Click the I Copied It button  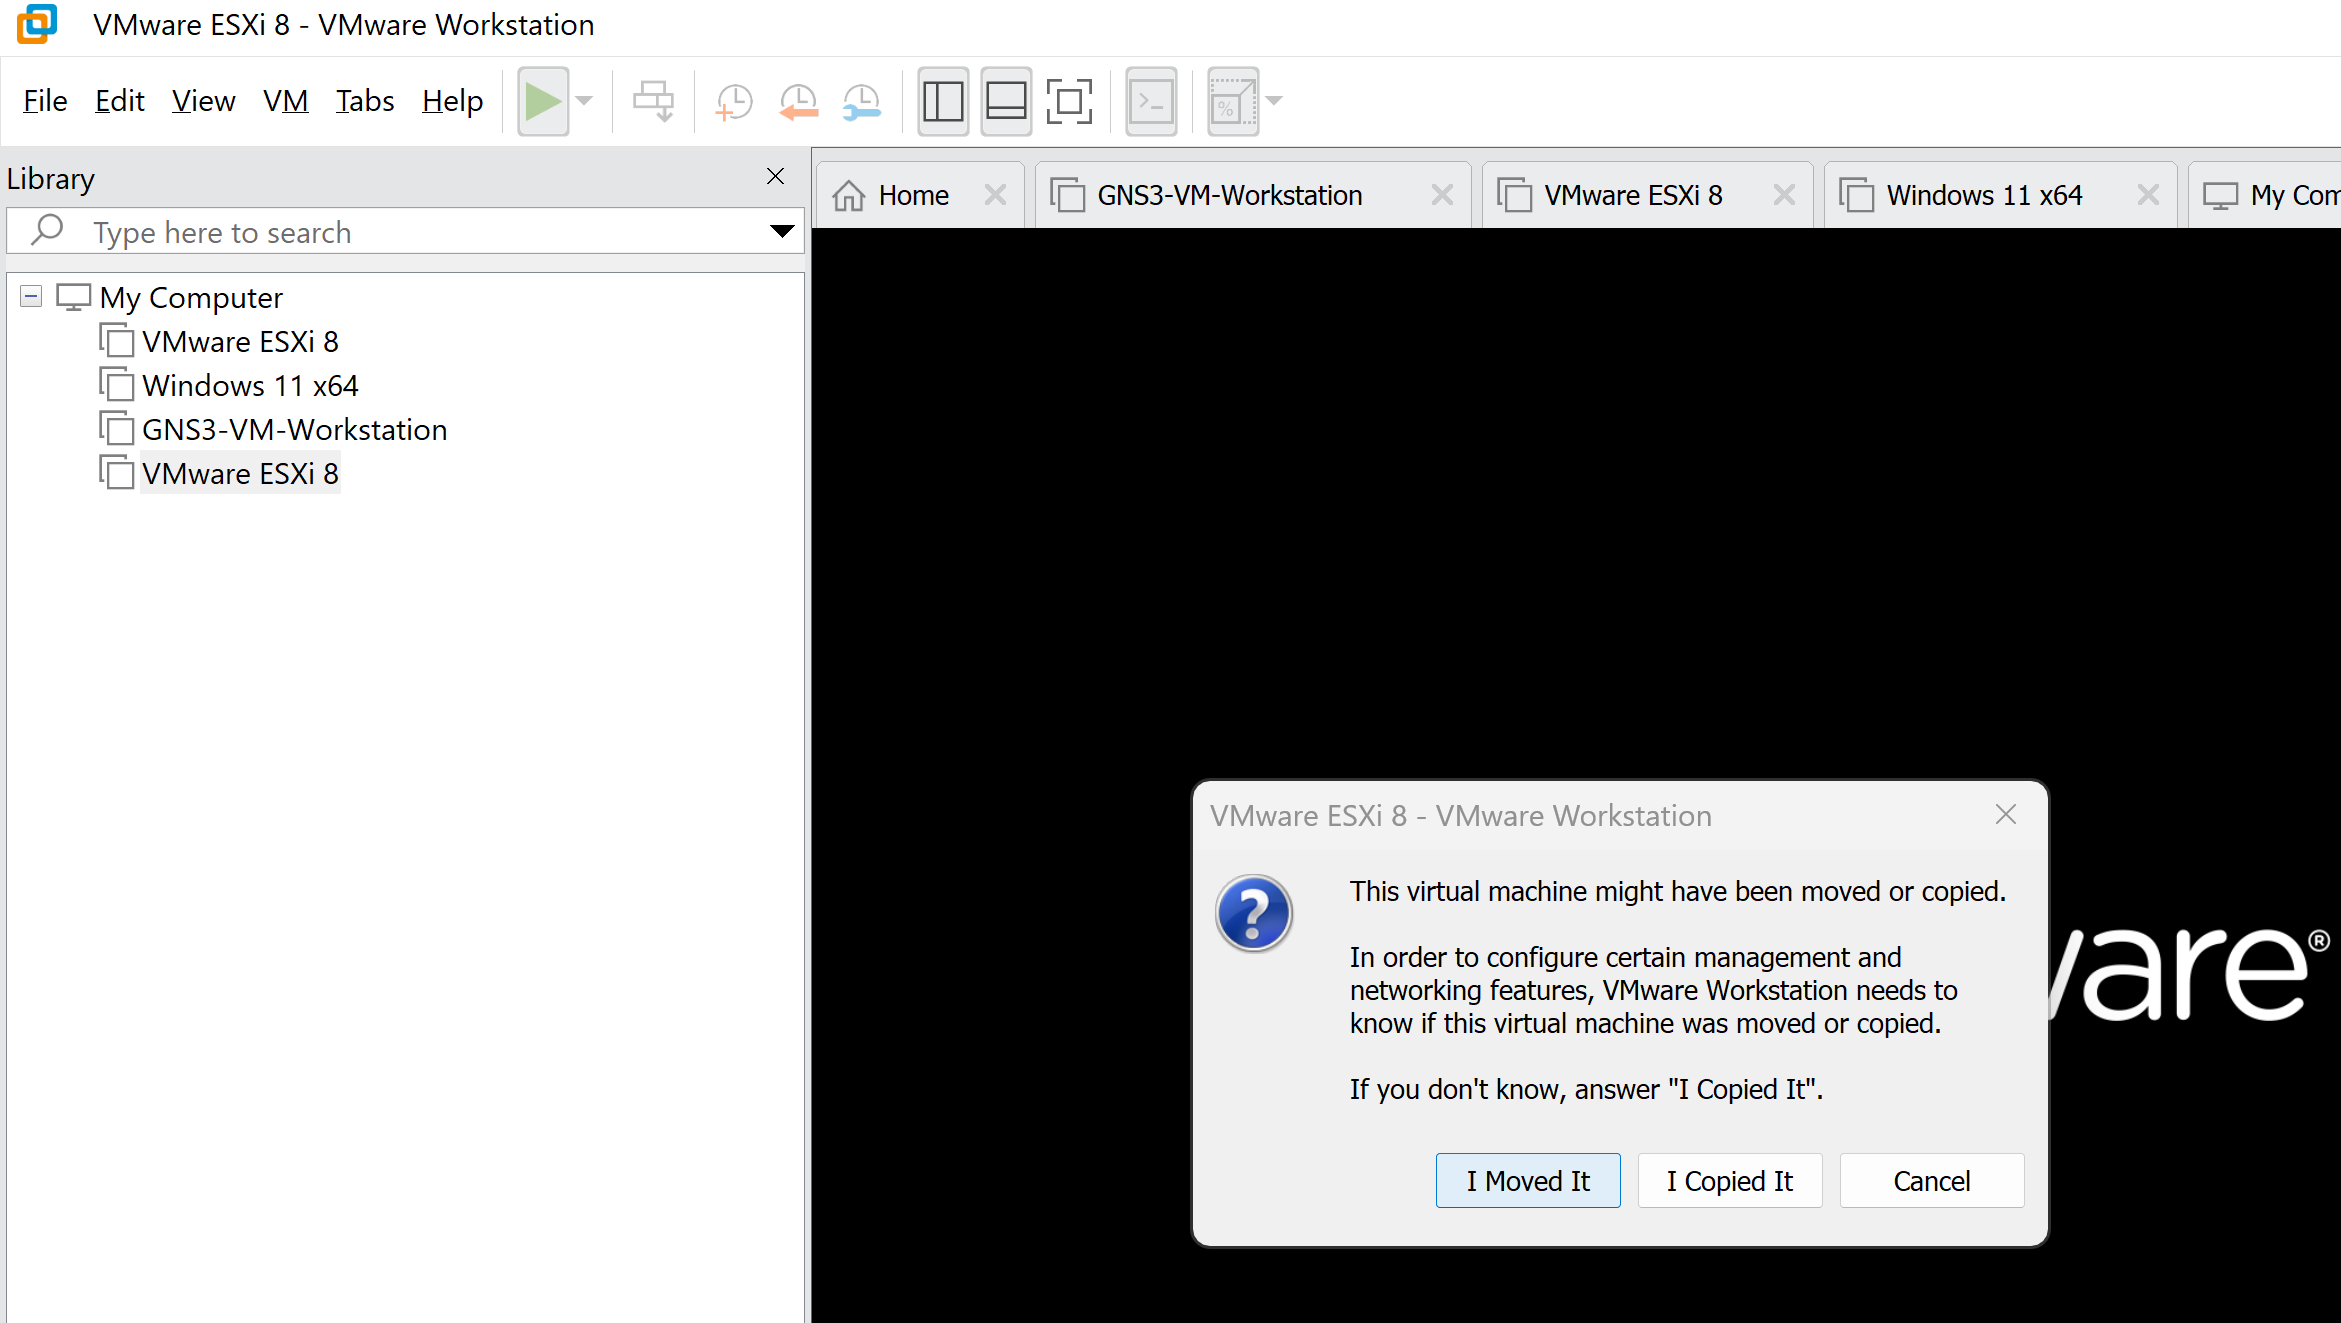(x=1729, y=1181)
